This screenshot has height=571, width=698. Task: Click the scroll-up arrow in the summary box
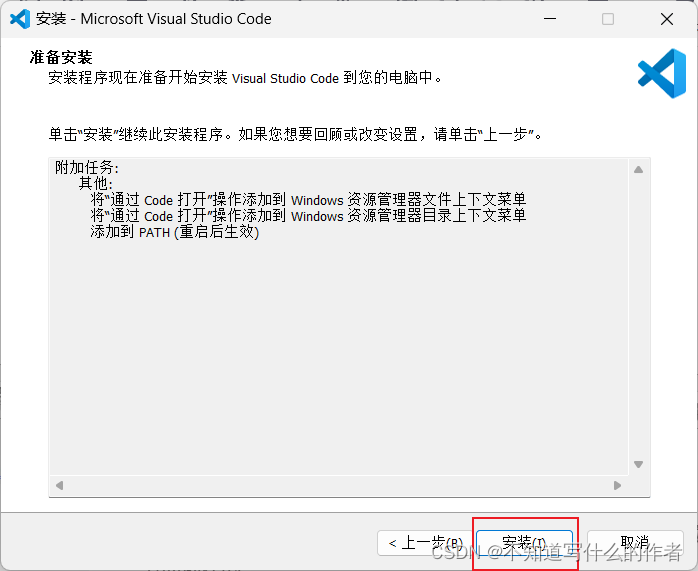[638, 170]
